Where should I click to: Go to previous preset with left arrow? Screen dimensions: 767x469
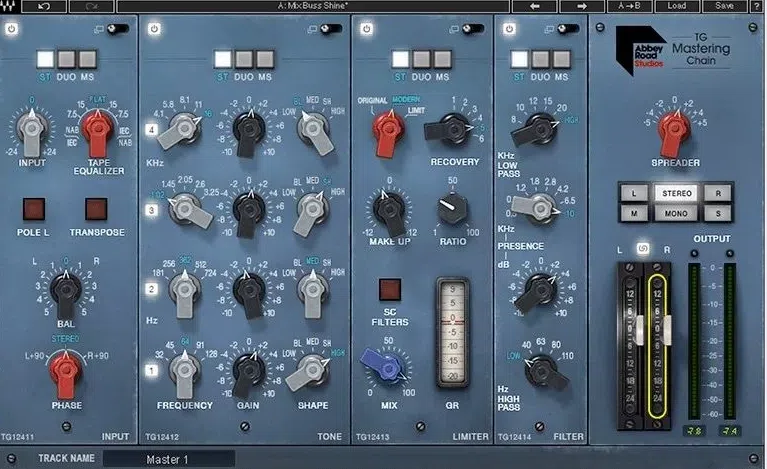tap(535, 6)
